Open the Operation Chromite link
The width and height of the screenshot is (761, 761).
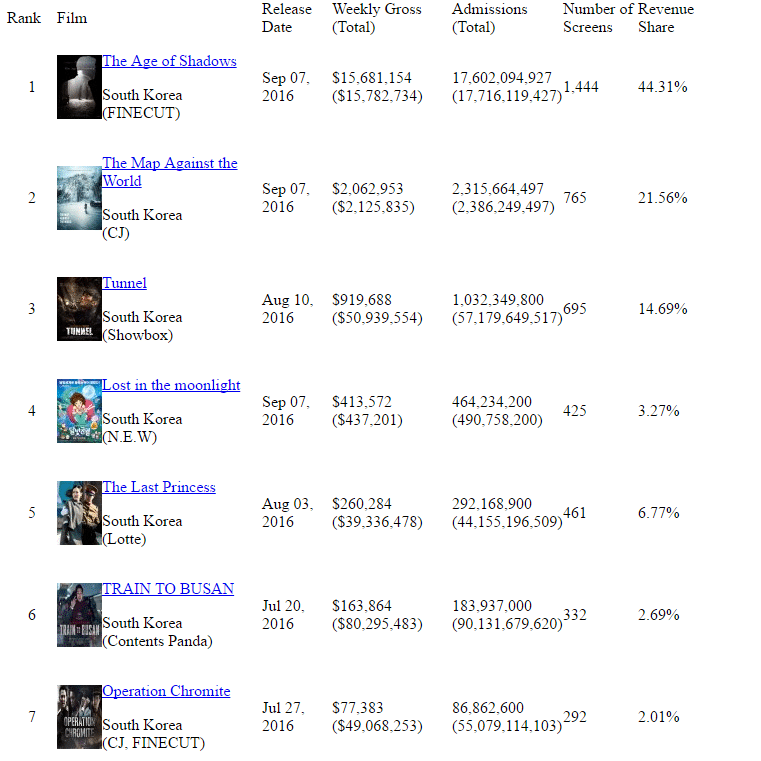166,691
